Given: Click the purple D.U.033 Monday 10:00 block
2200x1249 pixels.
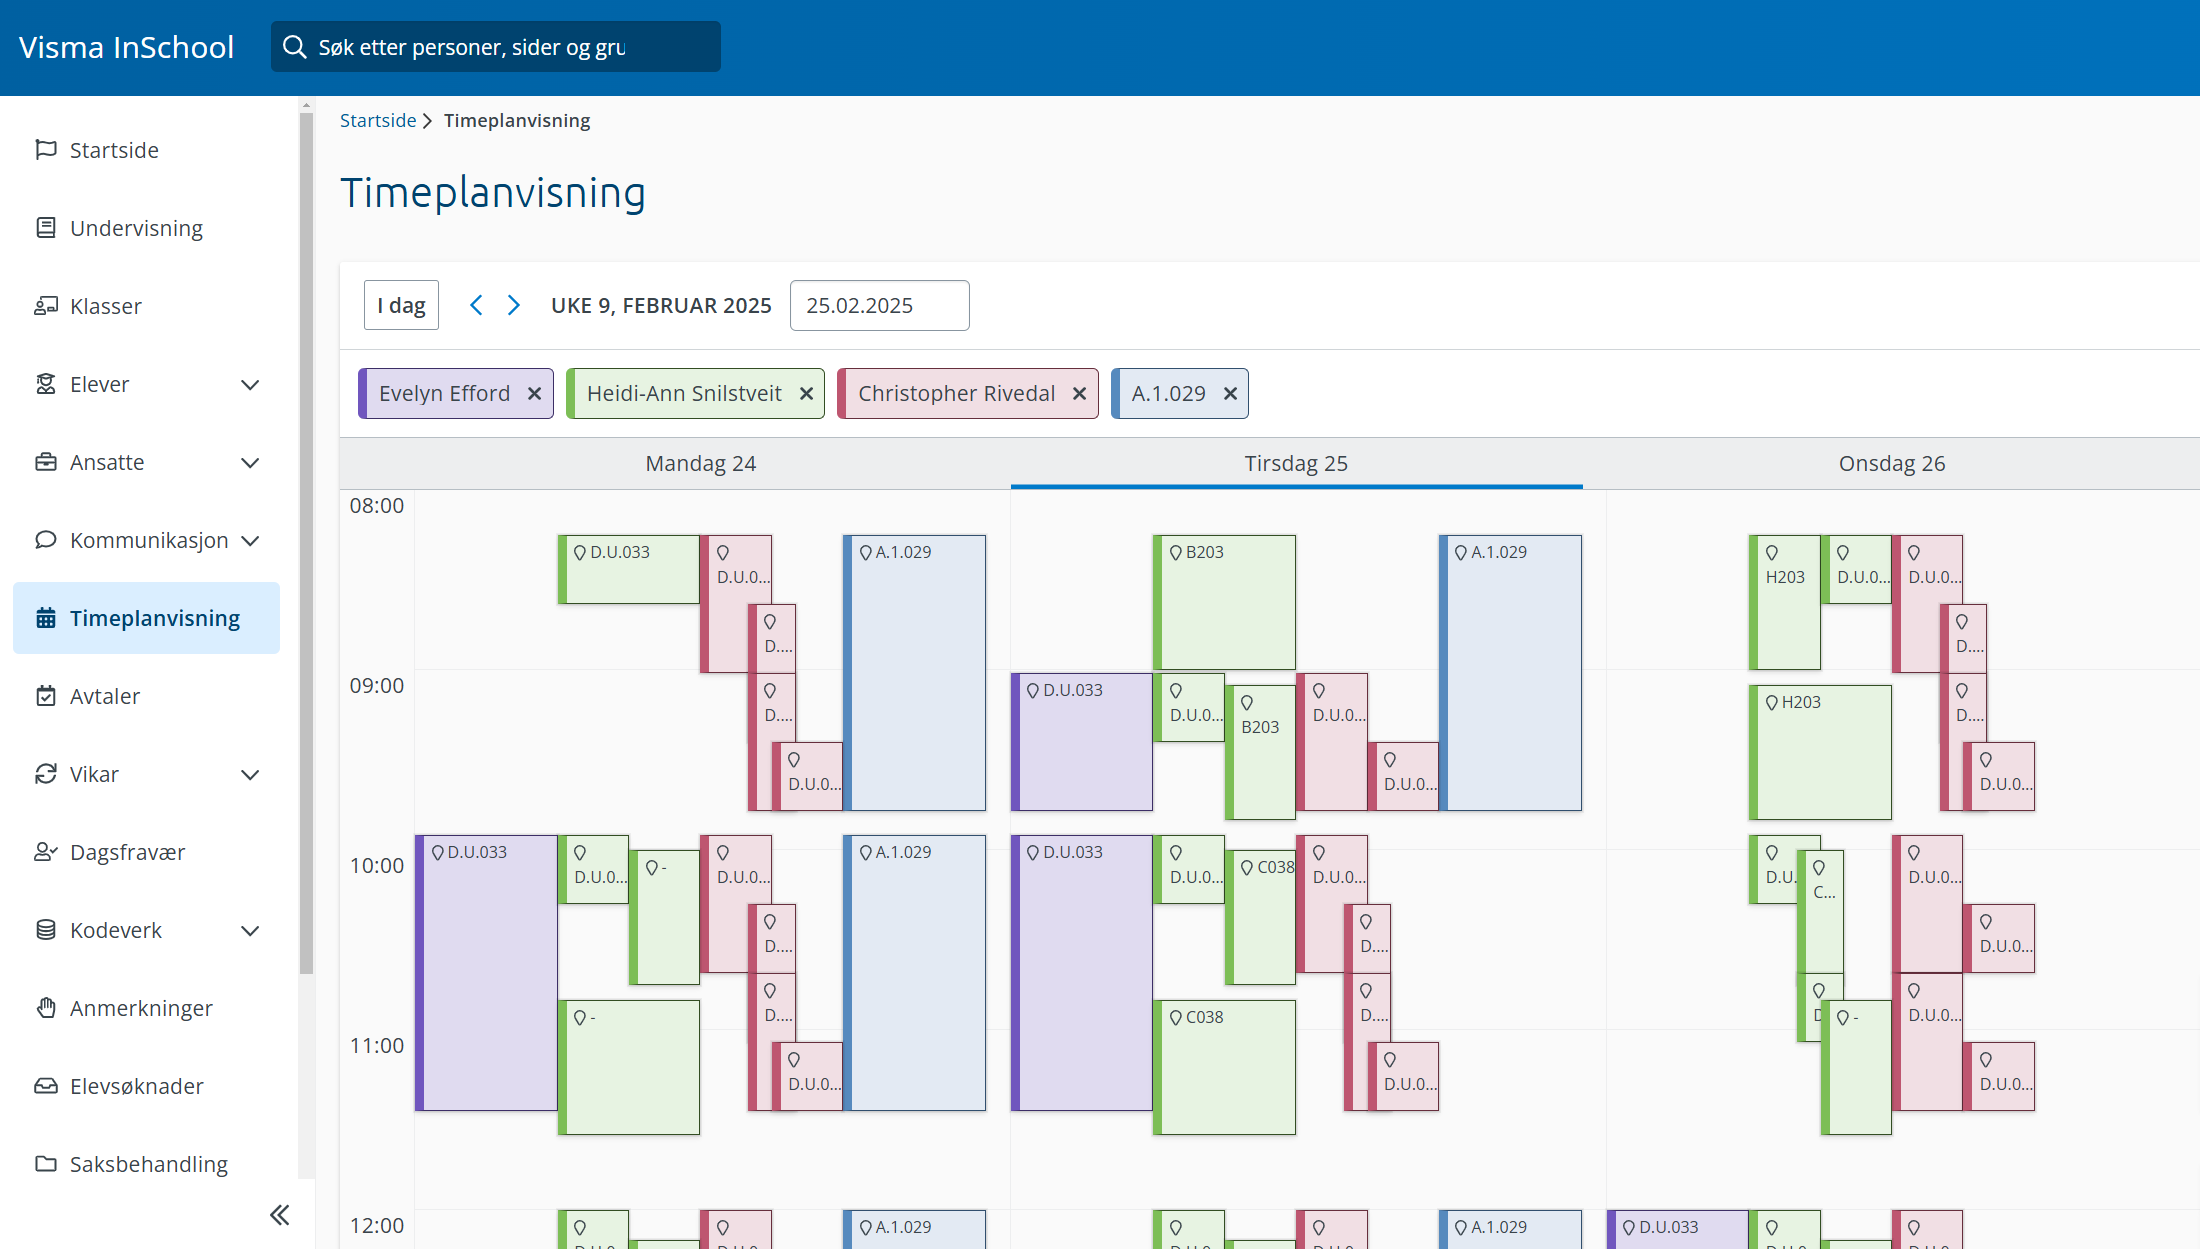Looking at the screenshot, I should (x=488, y=972).
